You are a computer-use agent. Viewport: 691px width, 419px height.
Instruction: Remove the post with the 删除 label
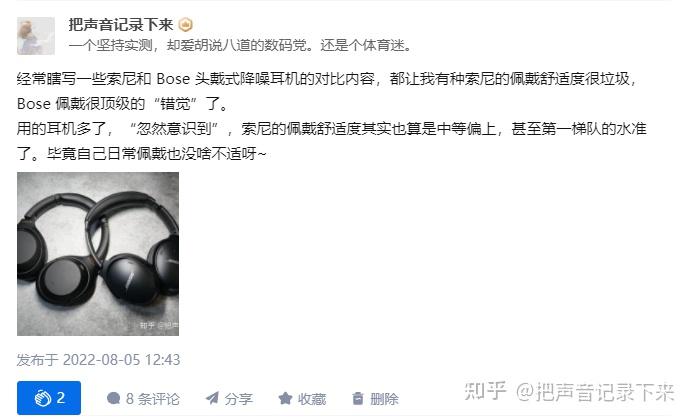coord(384,399)
